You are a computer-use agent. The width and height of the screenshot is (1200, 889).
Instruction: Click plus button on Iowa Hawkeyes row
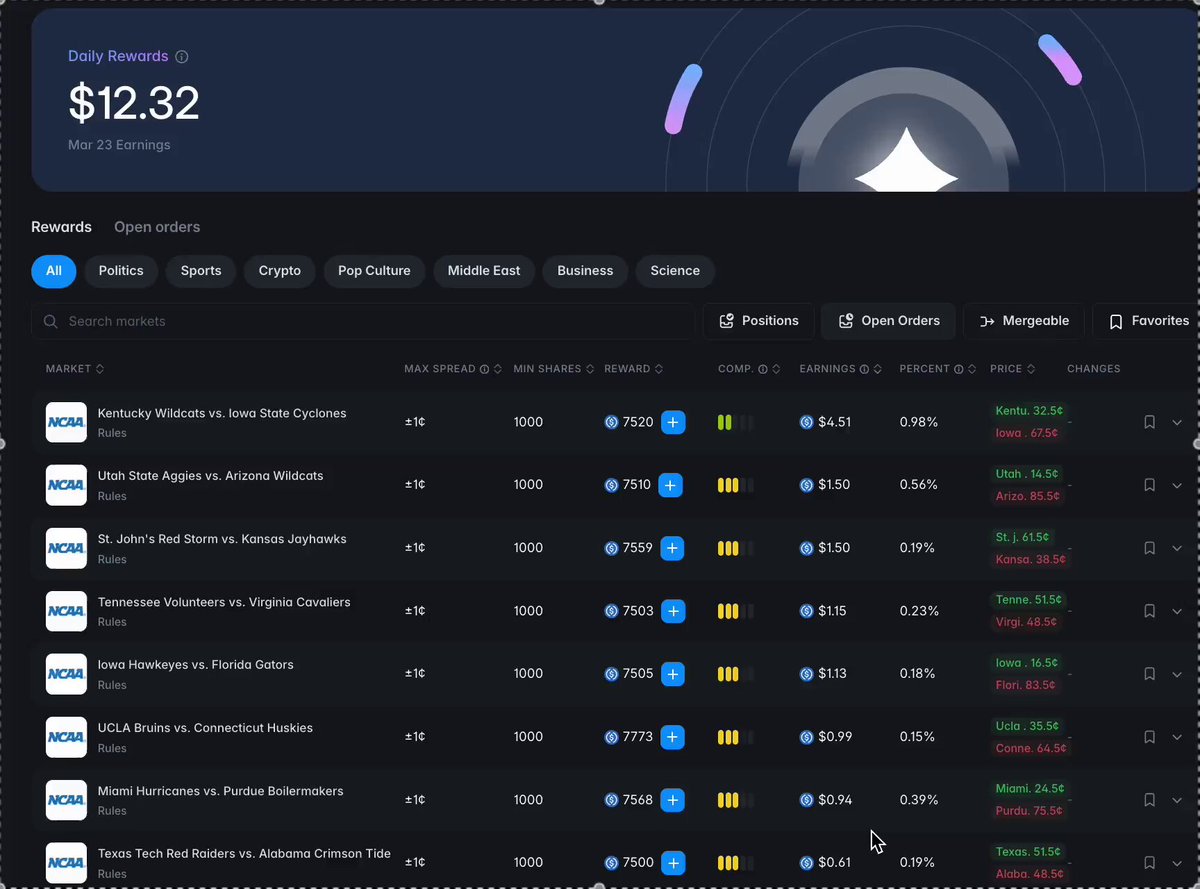pyautogui.click(x=673, y=674)
